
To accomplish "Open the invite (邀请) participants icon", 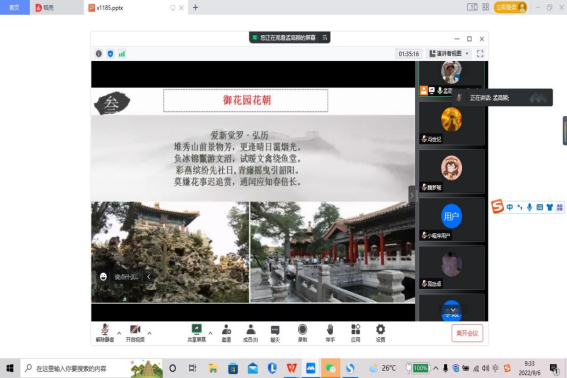I will 226,333.
